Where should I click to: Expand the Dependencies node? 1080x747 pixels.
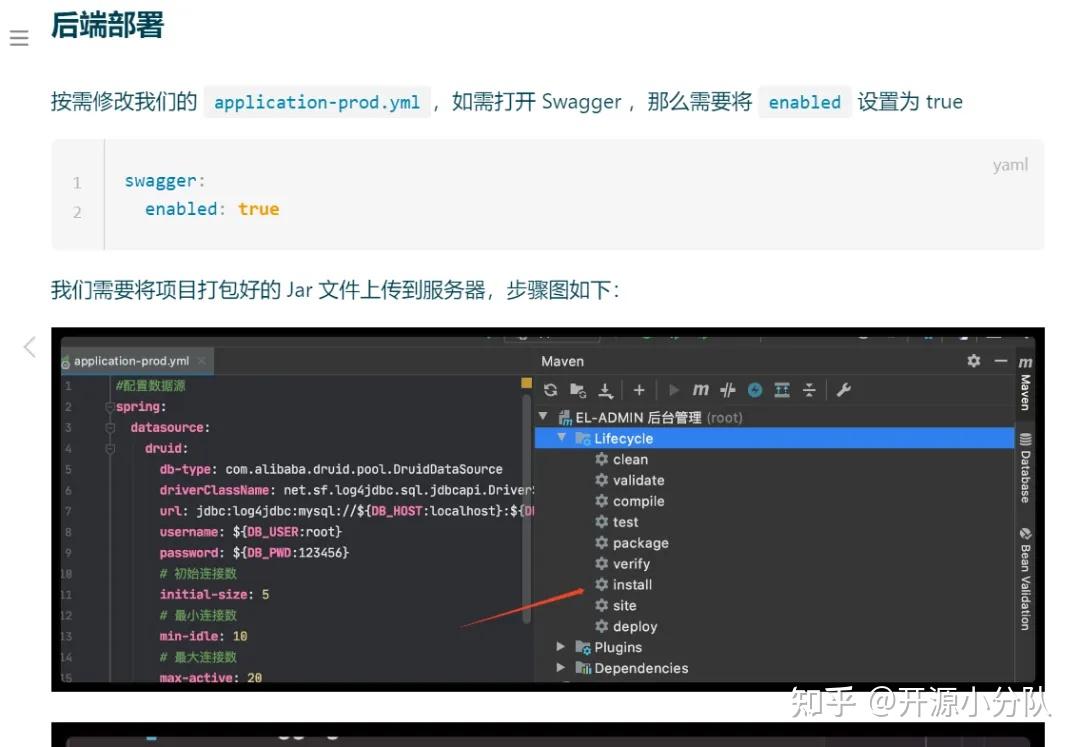[560, 668]
